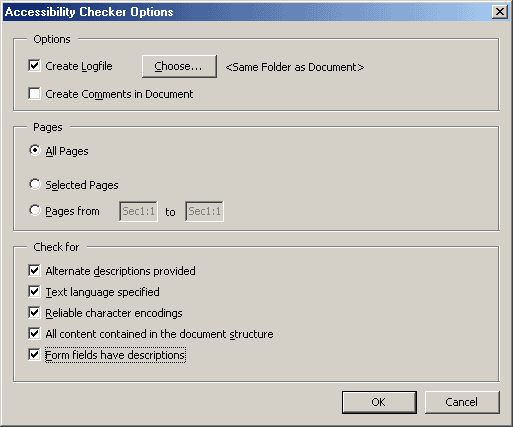Enable Create Comments in Document
This screenshot has width=513, height=427.
34,94
